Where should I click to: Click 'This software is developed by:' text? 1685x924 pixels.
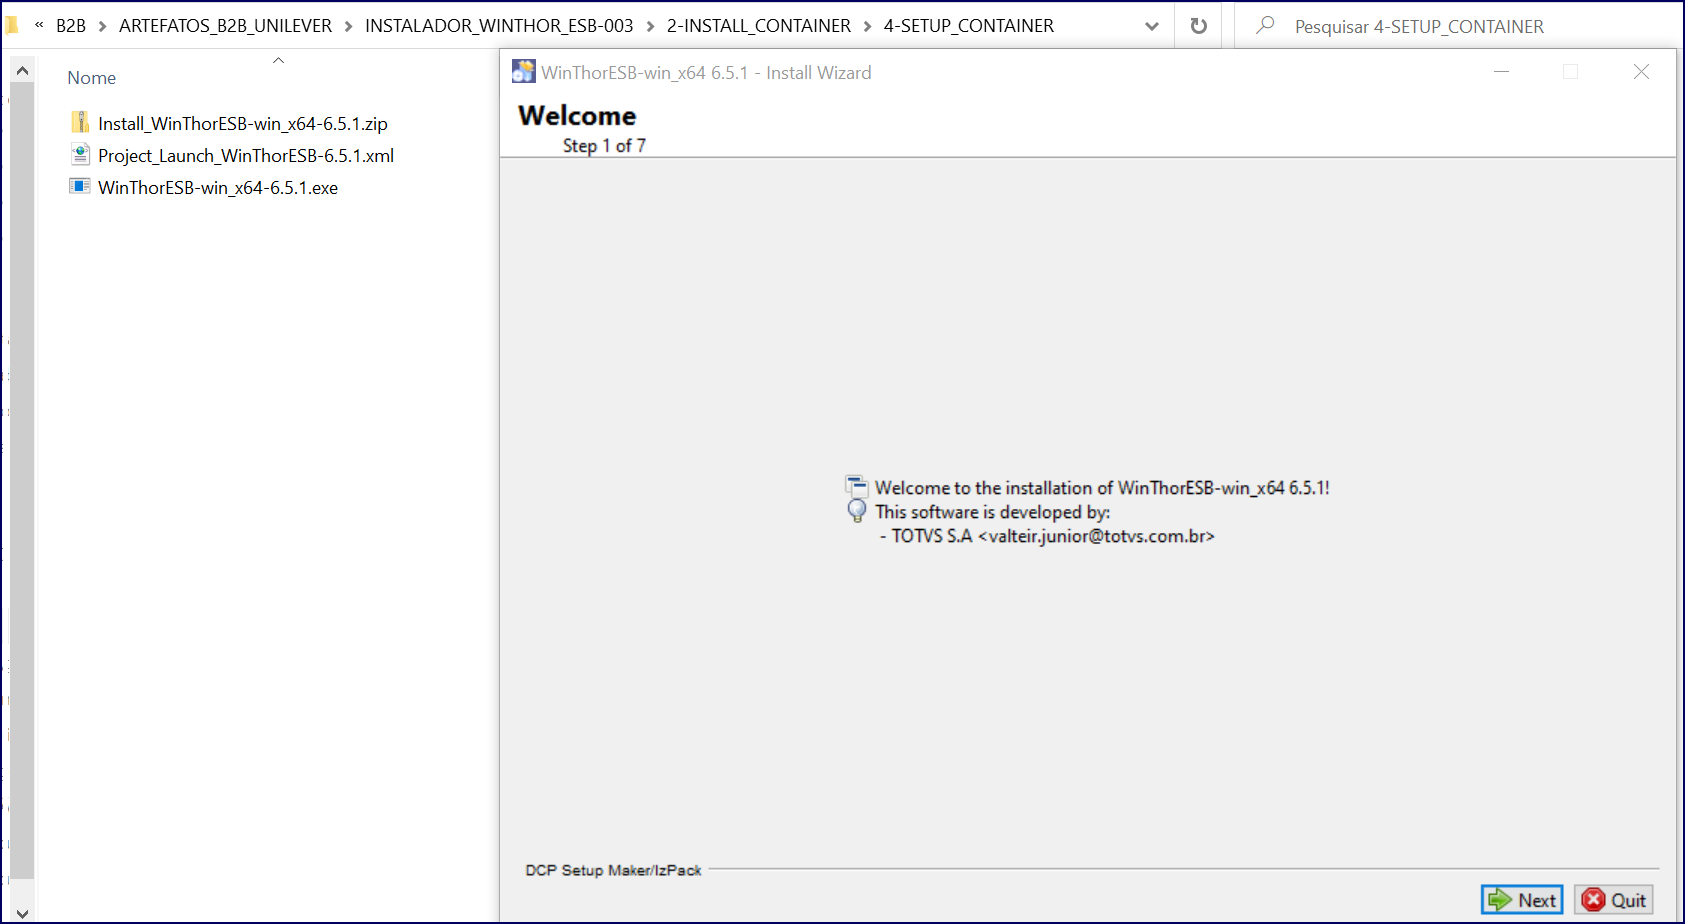[x=993, y=512]
